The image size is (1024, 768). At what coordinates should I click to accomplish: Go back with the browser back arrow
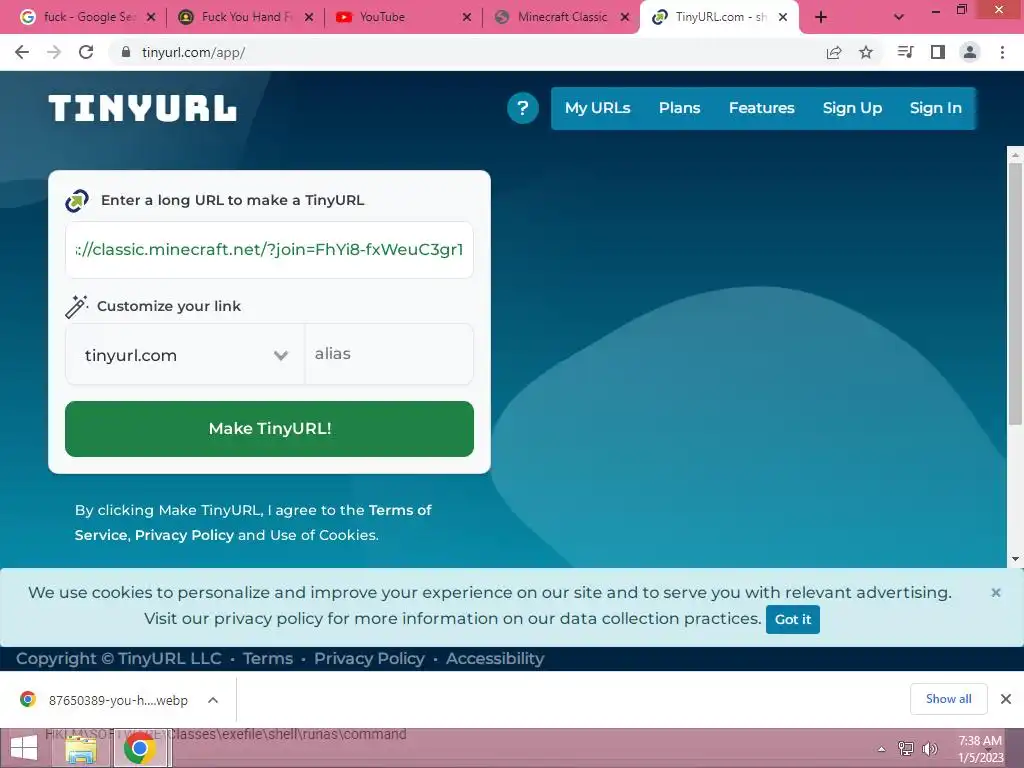(x=22, y=52)
